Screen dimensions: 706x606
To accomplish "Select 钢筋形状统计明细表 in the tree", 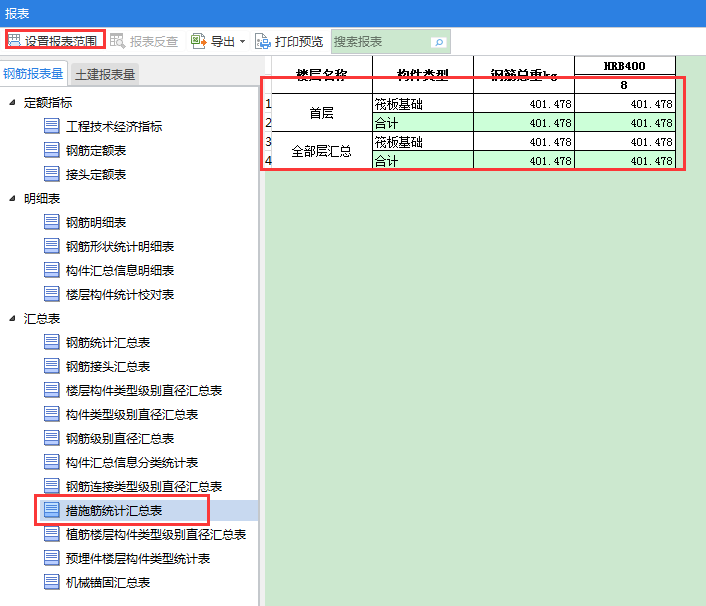I will click(120, 247).
